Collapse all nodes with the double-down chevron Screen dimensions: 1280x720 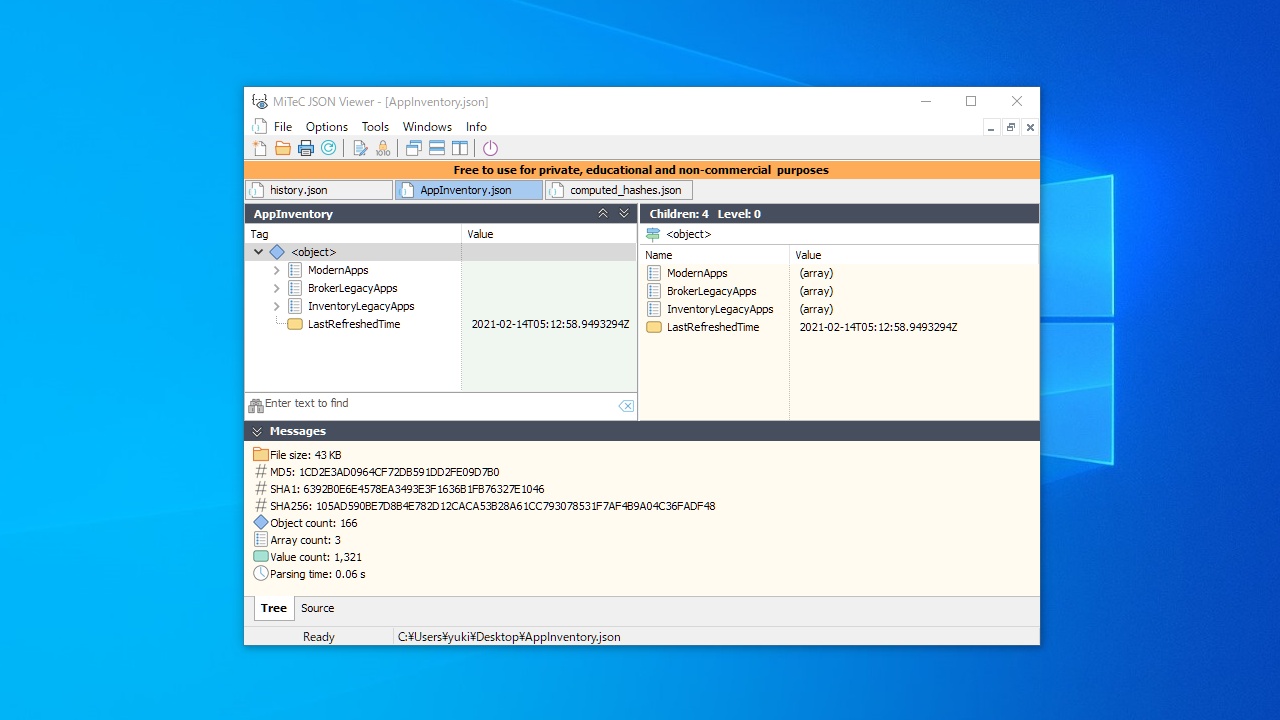(624, 214)
